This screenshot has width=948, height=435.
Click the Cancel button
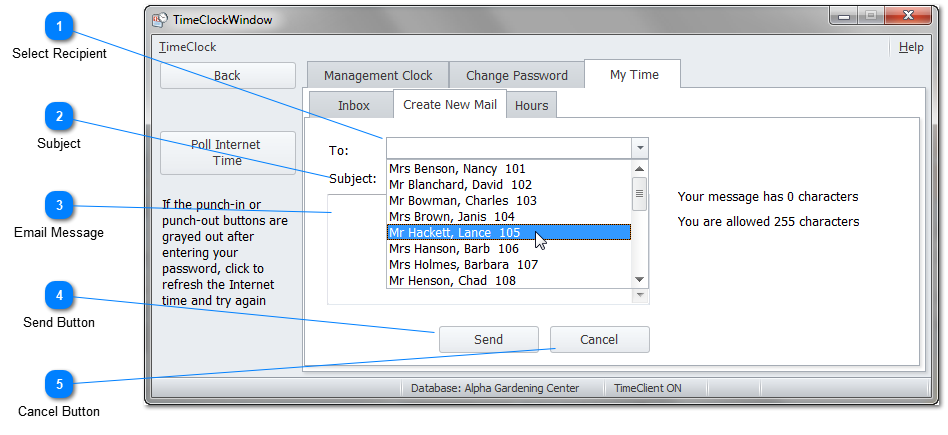coord(599,339)
